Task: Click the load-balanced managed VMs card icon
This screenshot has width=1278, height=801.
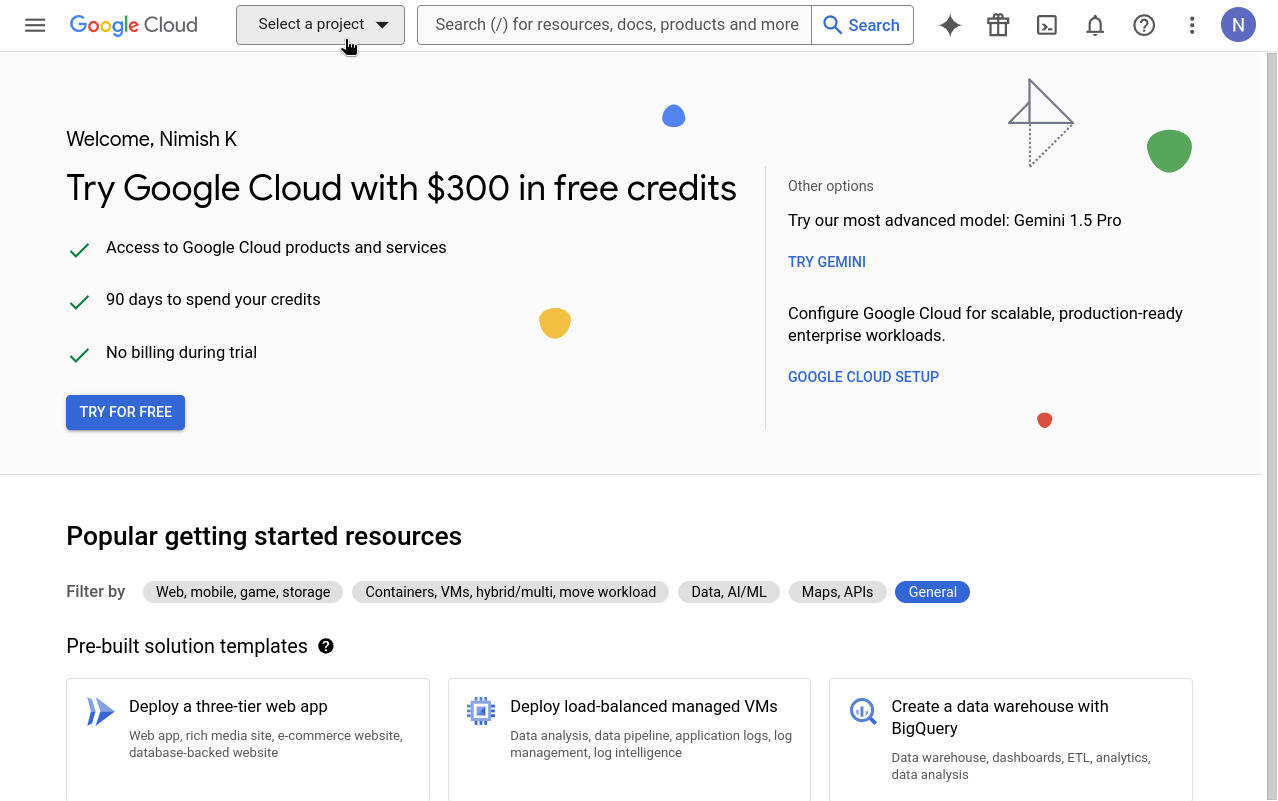Action: coord(480,710)
